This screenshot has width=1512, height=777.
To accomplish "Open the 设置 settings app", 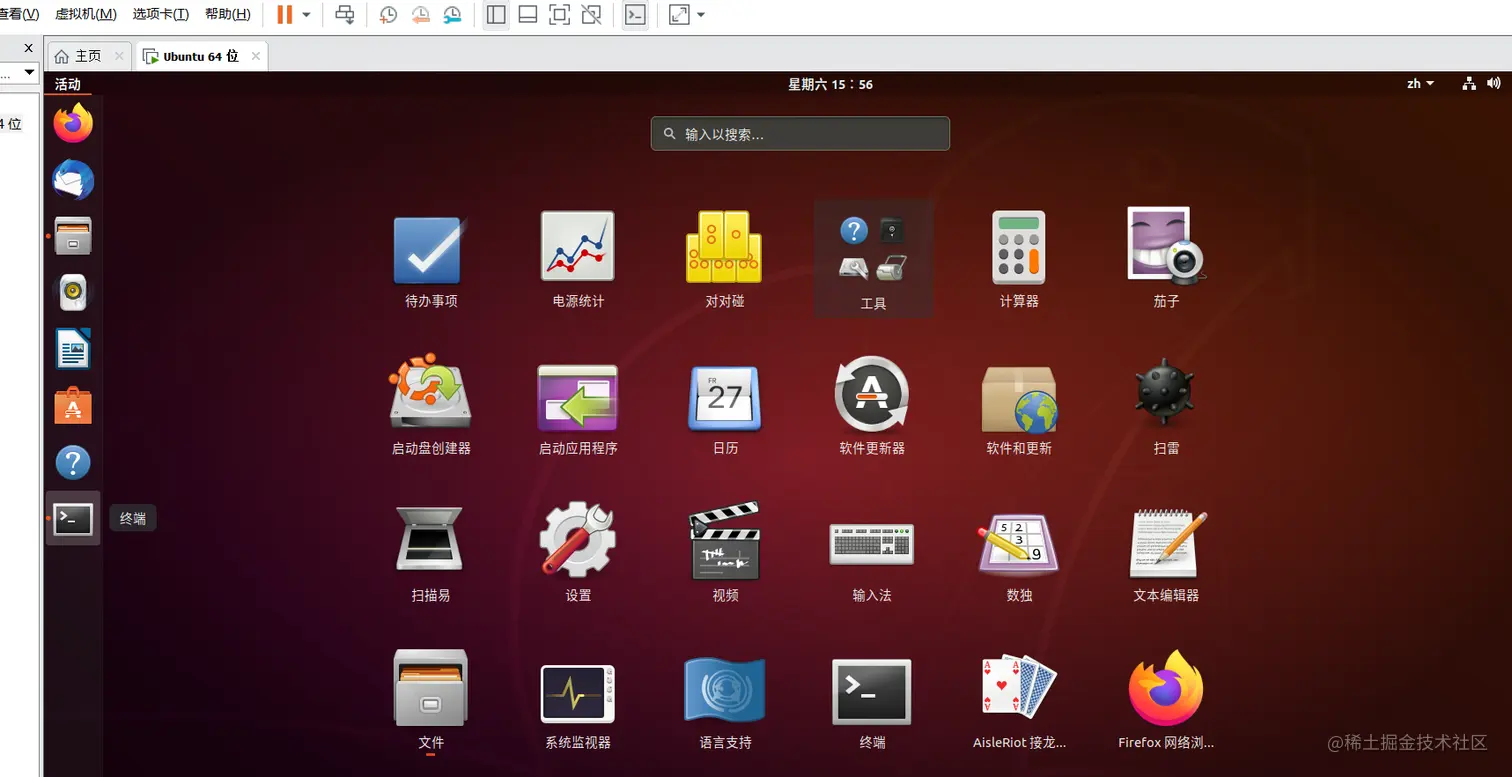I will point(578,554).
